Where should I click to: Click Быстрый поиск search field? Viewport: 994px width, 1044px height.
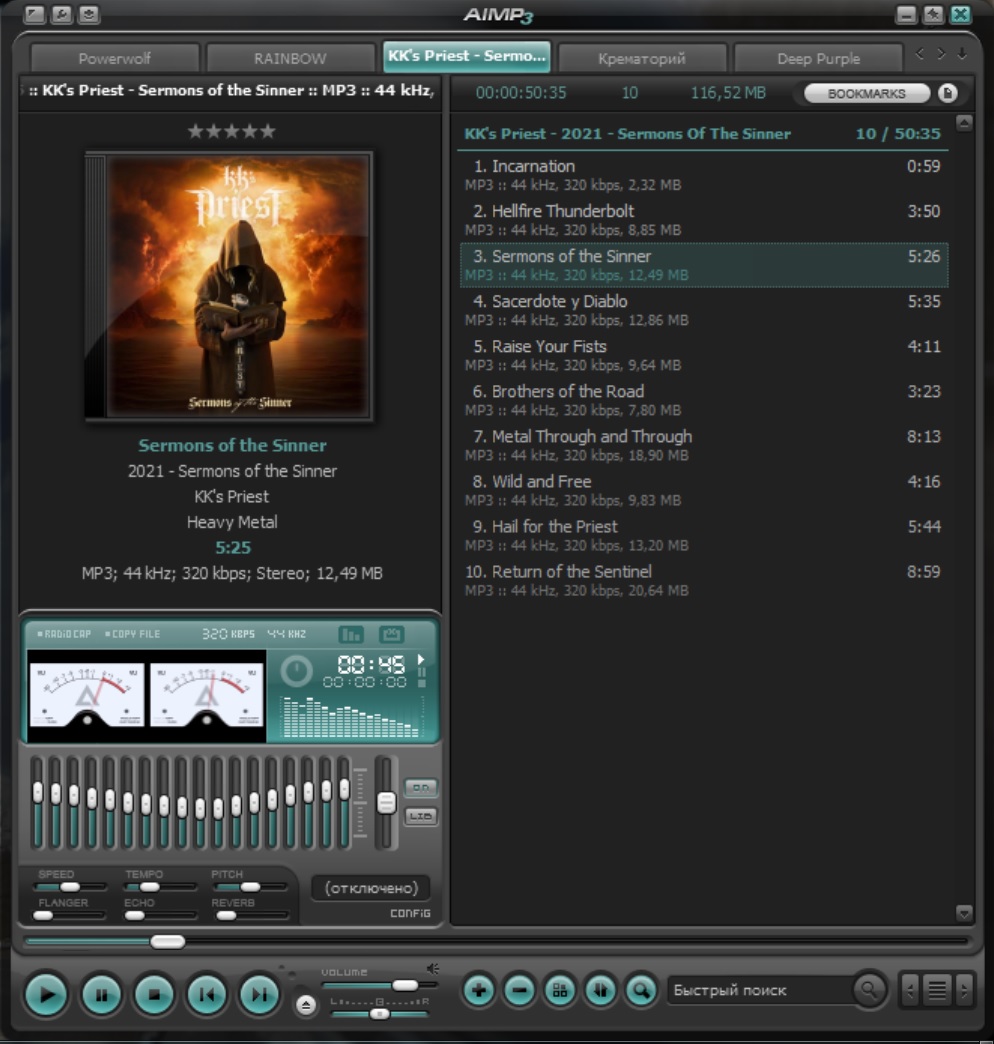(759, 990)
